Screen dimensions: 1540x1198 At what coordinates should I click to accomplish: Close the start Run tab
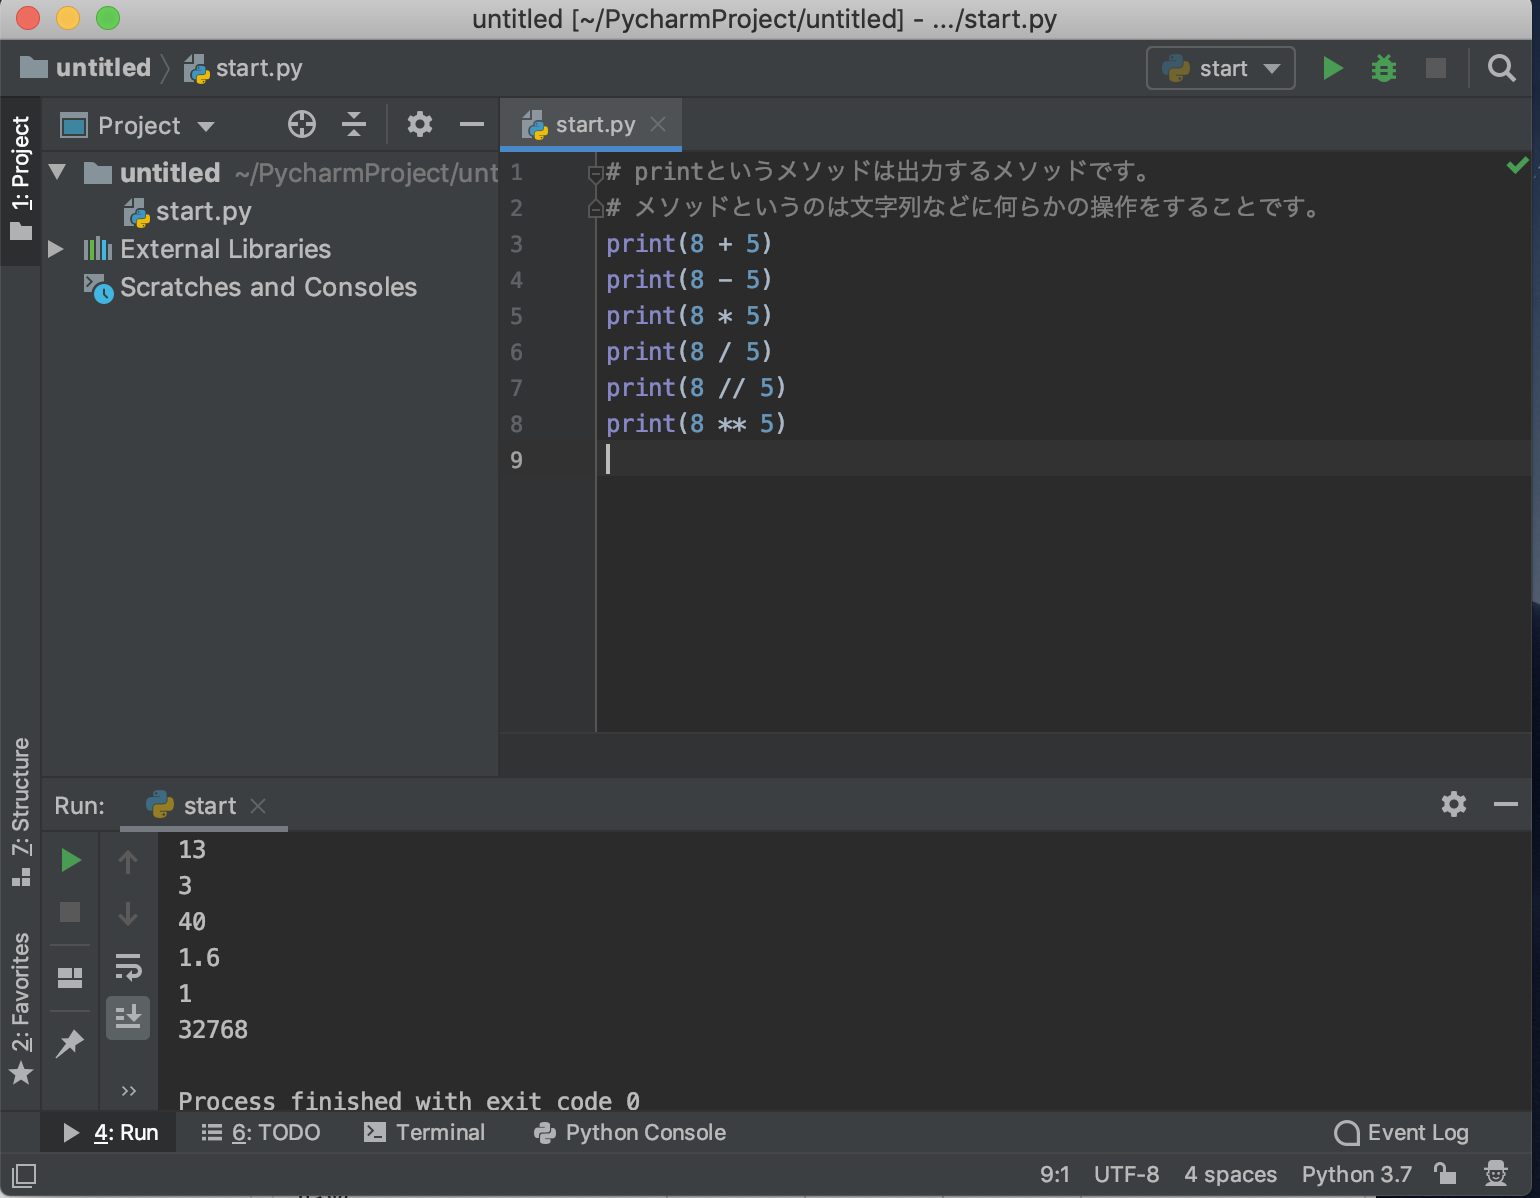coord(258,805)
